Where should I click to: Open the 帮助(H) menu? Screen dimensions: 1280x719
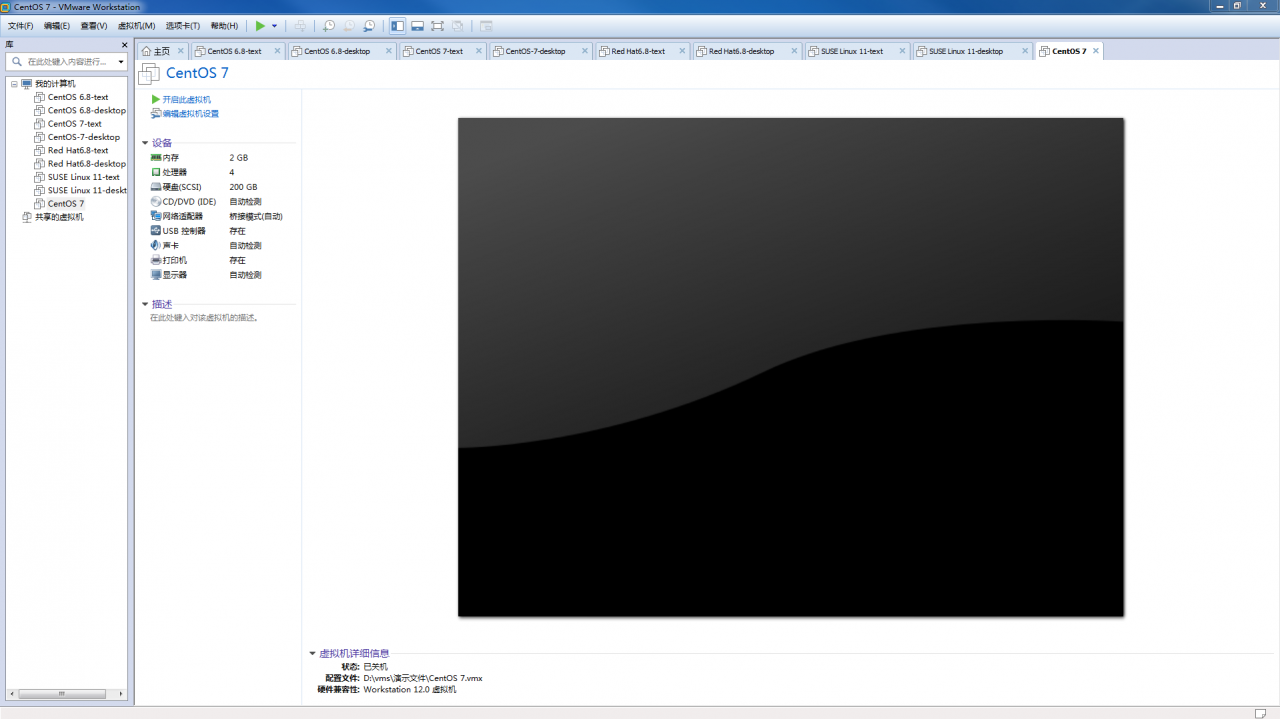(x=224, y=26)
